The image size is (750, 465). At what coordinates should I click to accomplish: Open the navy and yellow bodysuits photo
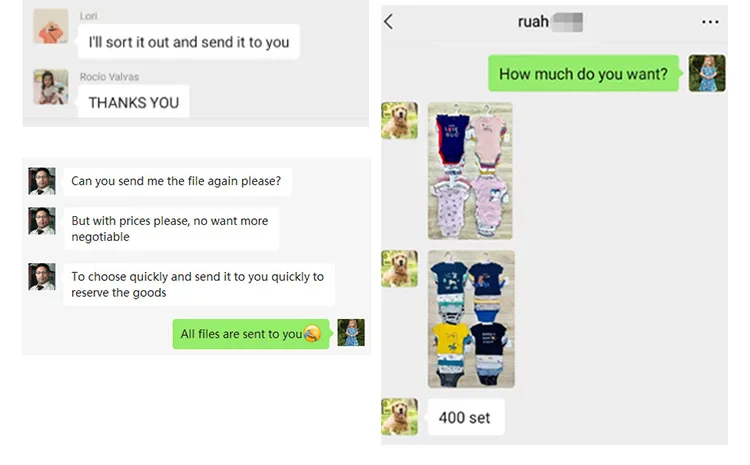pos(471,319)
